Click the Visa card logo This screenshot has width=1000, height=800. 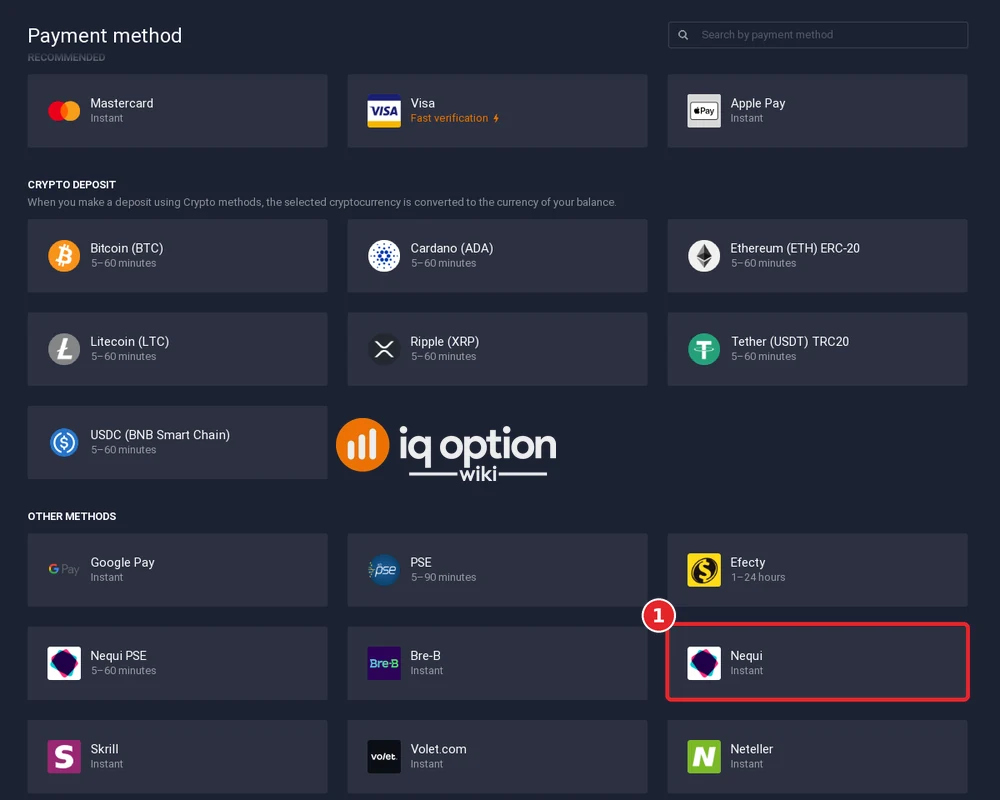point(384,111)
